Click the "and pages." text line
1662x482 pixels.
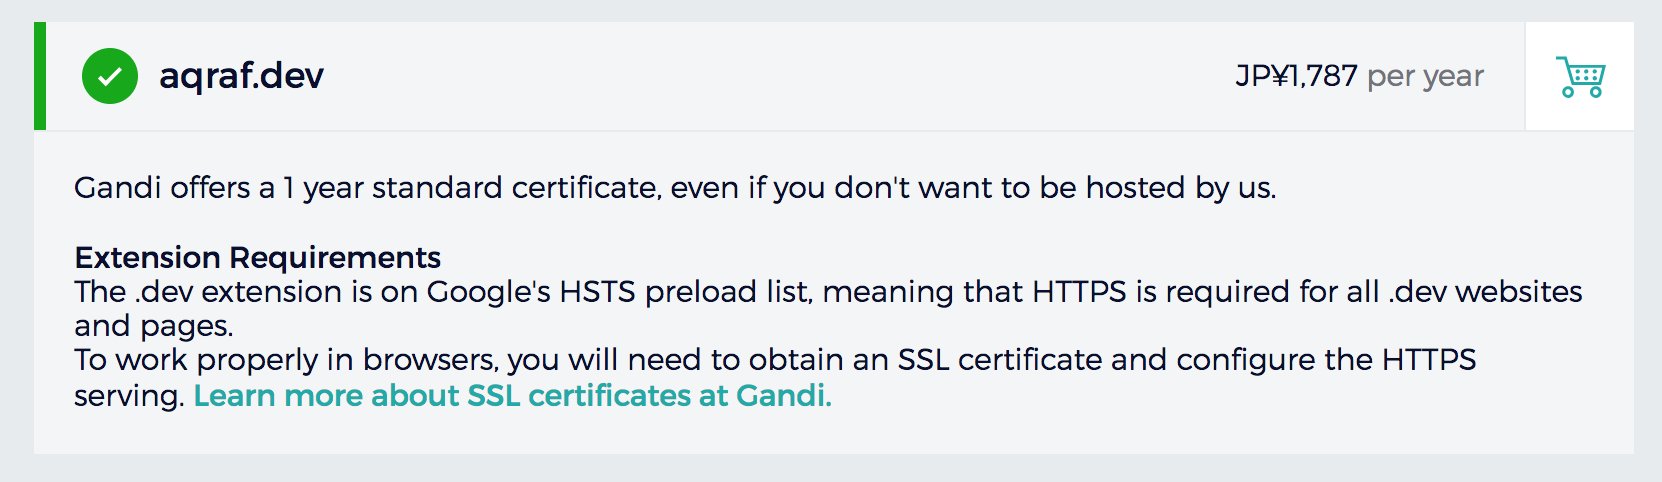click(x=154, y=327)
